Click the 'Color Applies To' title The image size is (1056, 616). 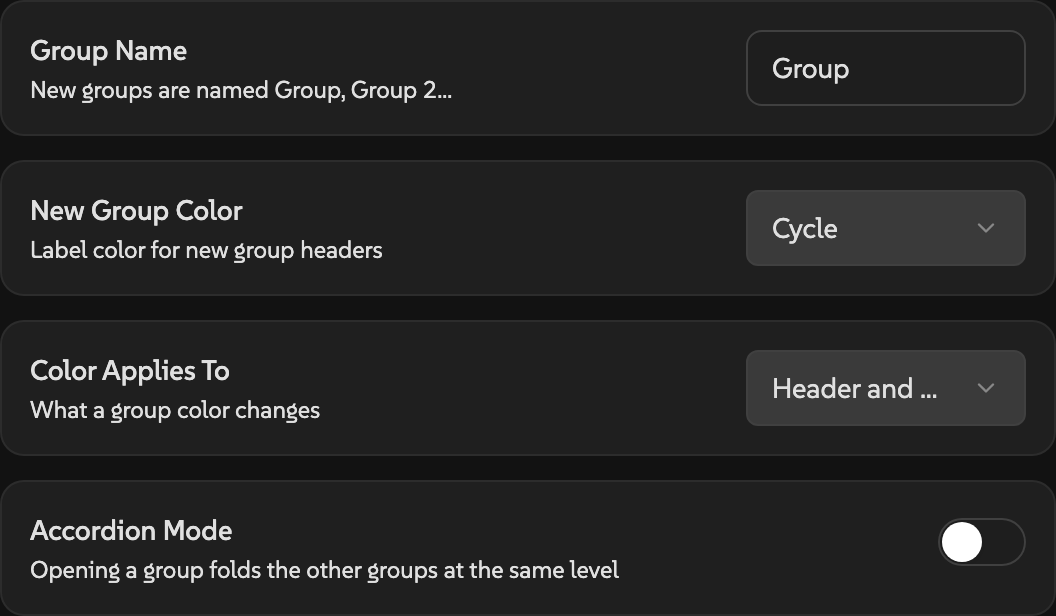[x=130, y=371]
